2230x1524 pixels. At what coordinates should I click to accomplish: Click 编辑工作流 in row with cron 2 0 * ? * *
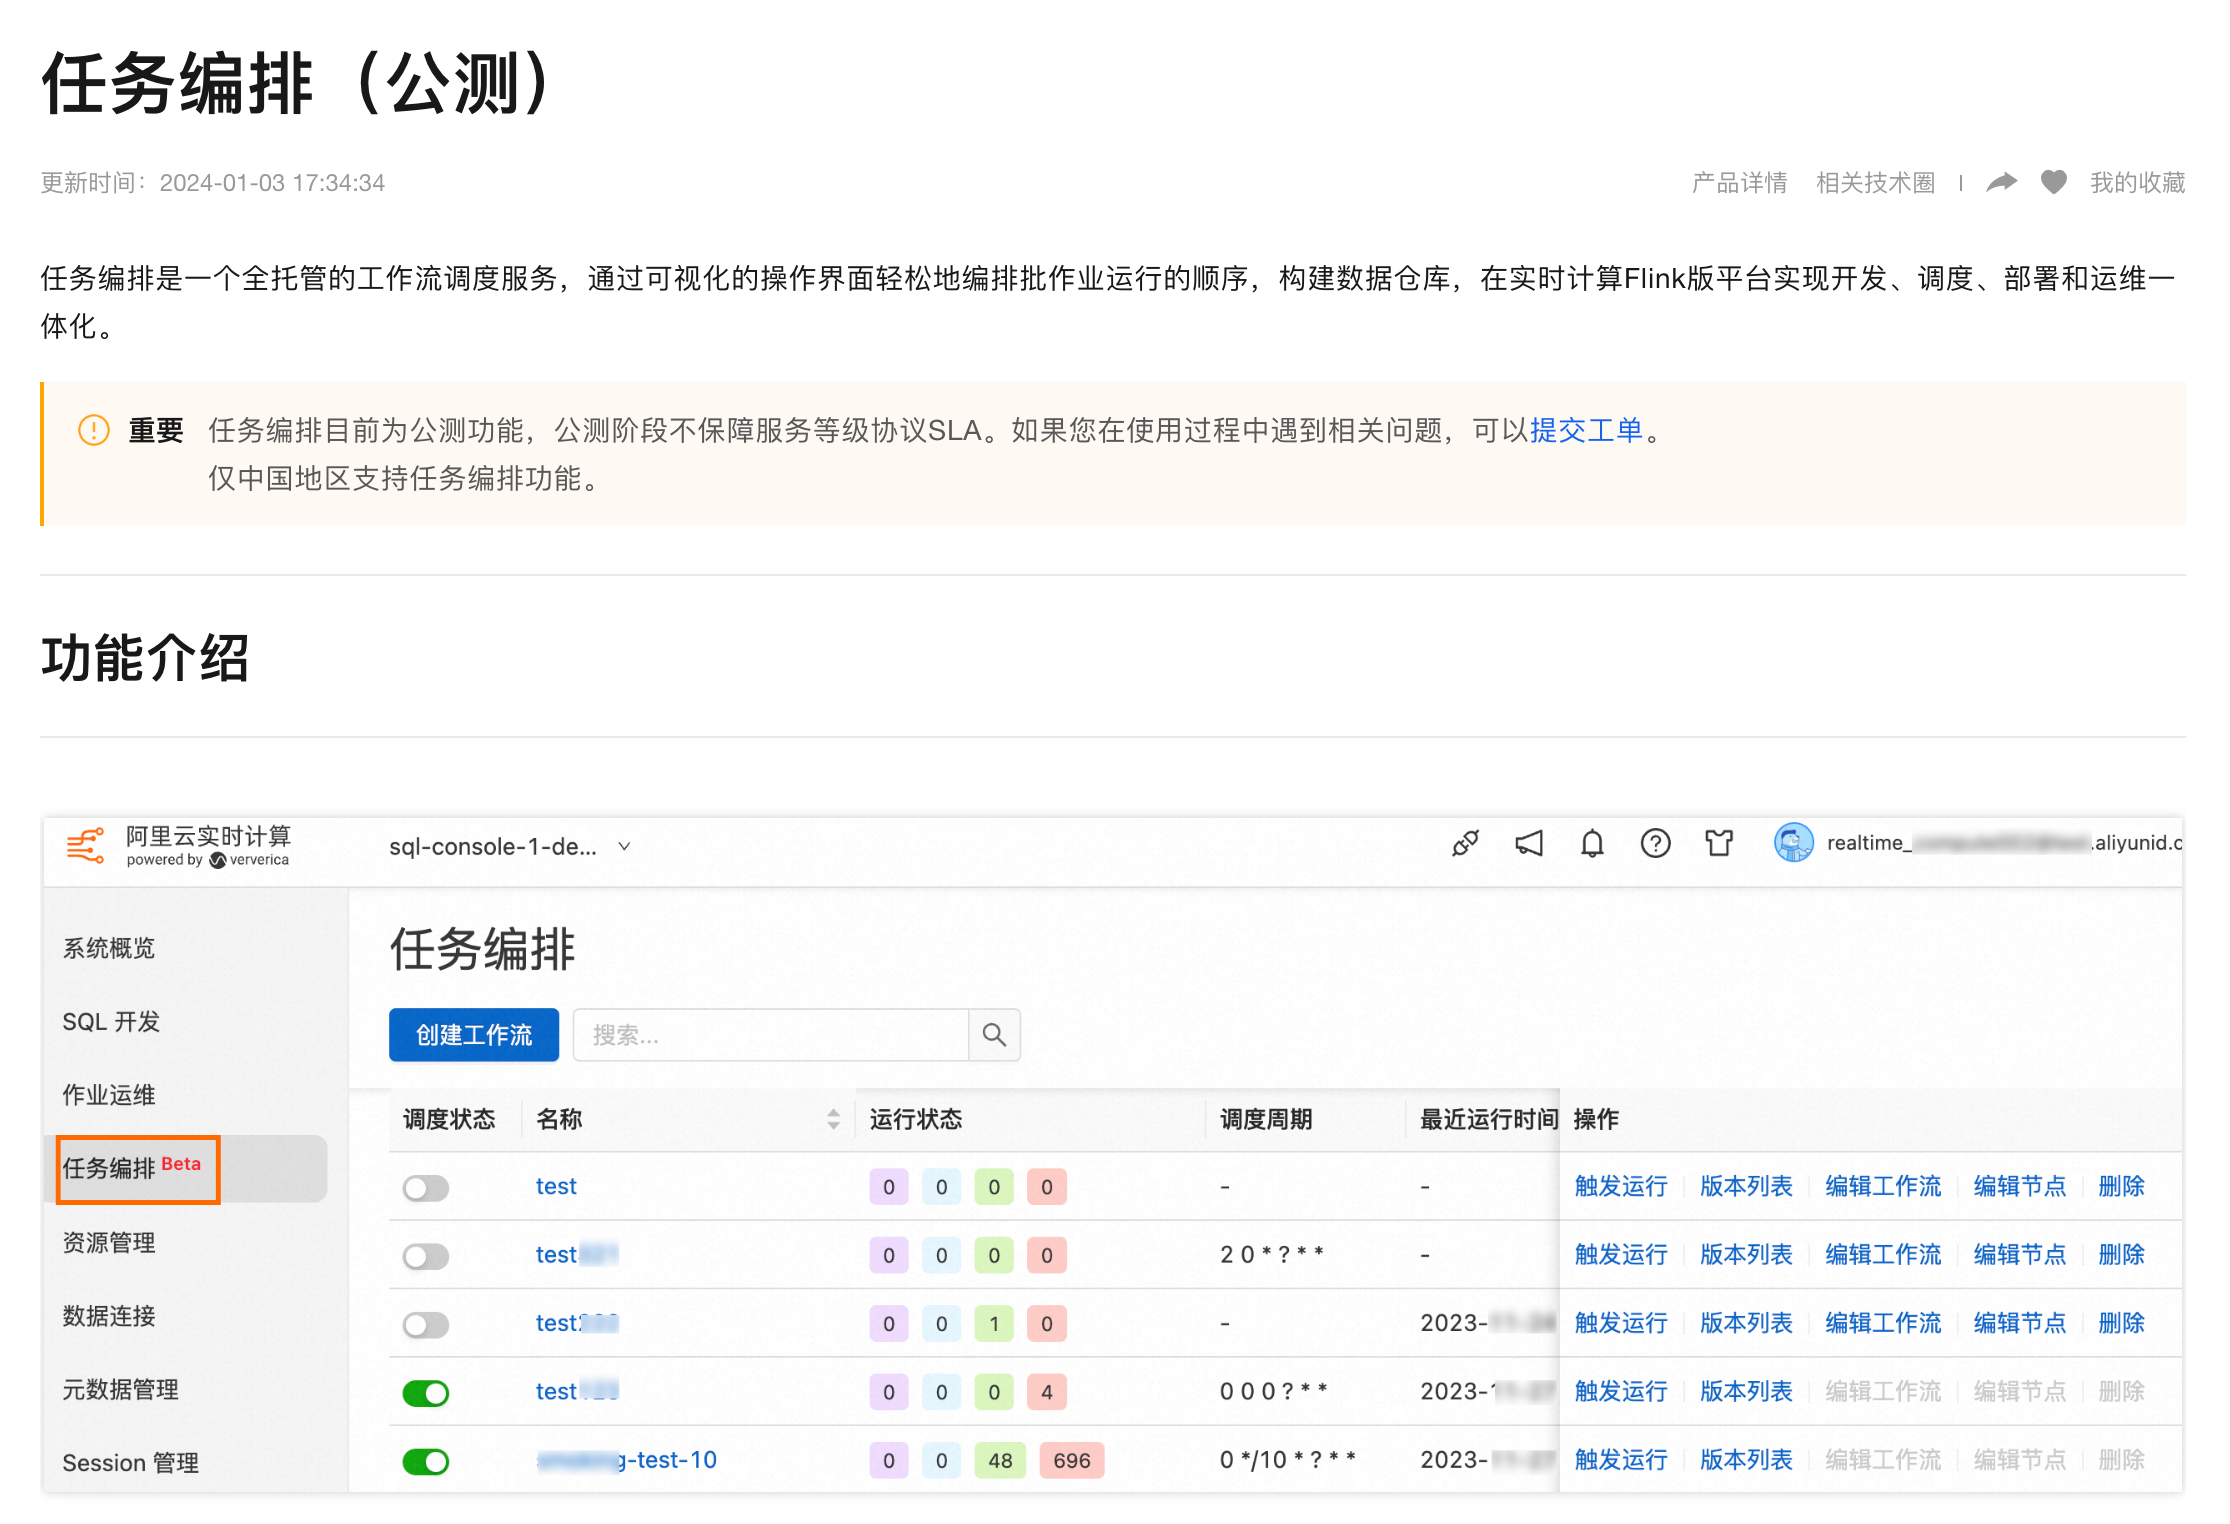(1883, 1255)
